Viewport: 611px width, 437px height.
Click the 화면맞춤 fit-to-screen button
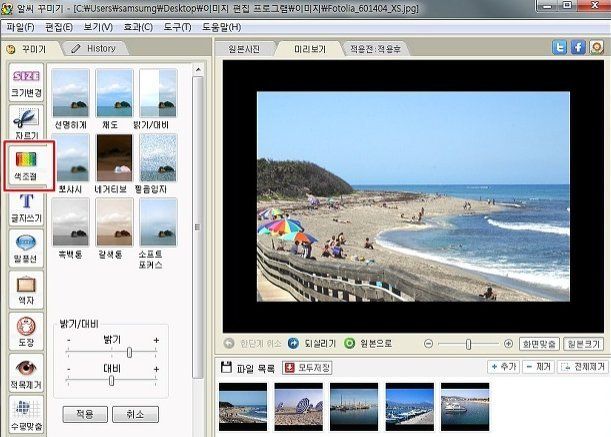[539, 344]
